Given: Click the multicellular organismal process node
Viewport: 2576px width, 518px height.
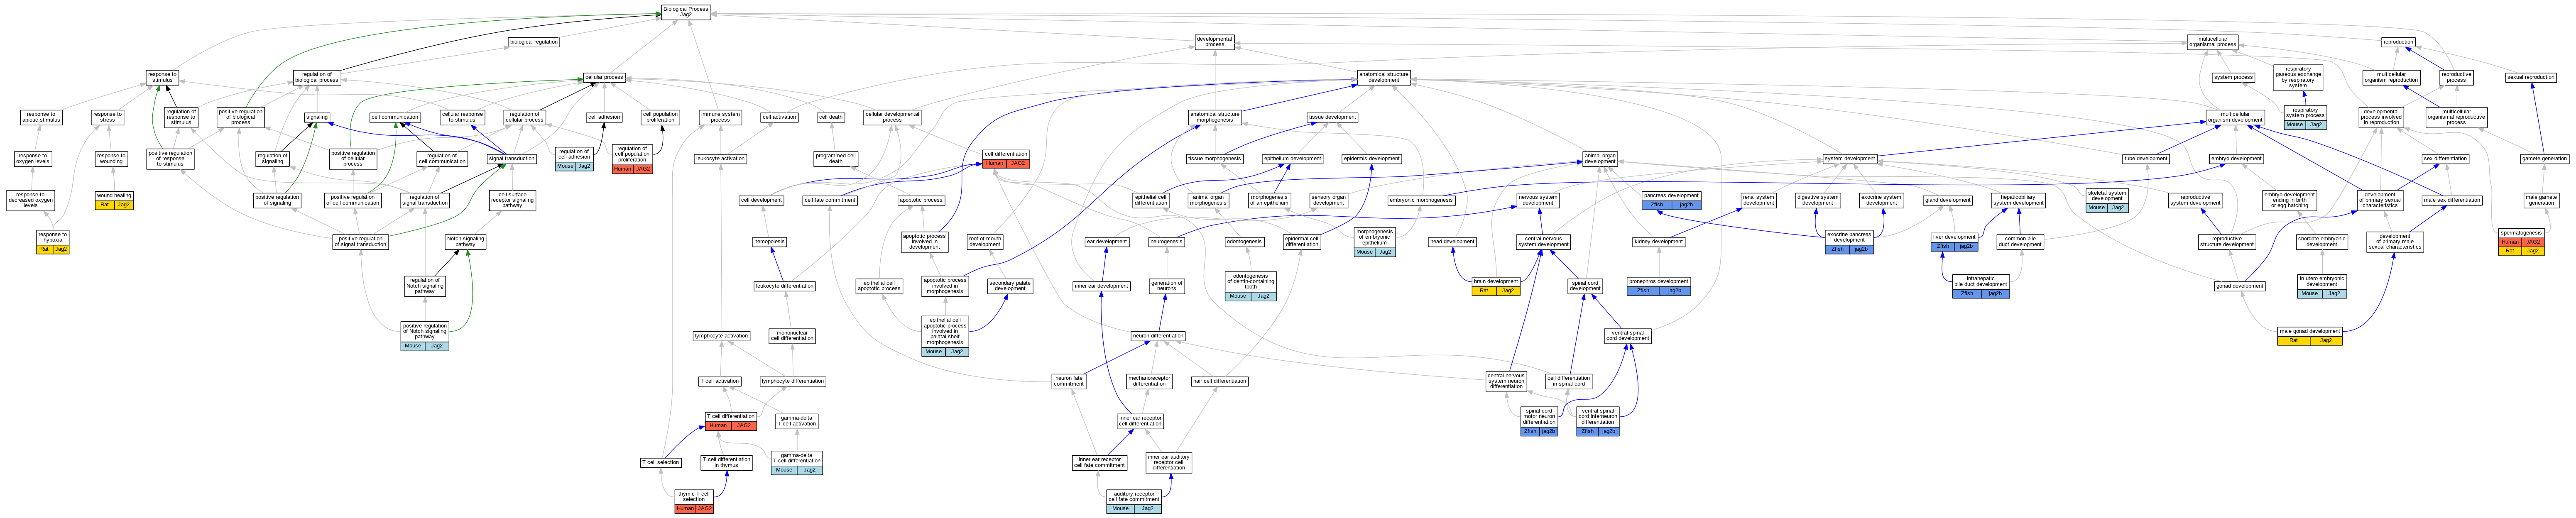Looking at the screenshot, I should 2212,42.
